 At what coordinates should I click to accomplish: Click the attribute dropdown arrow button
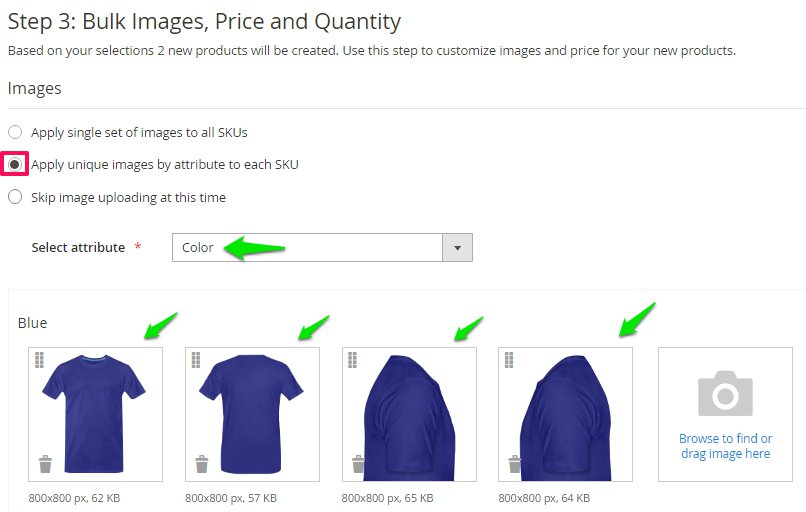tap(458, 248)
